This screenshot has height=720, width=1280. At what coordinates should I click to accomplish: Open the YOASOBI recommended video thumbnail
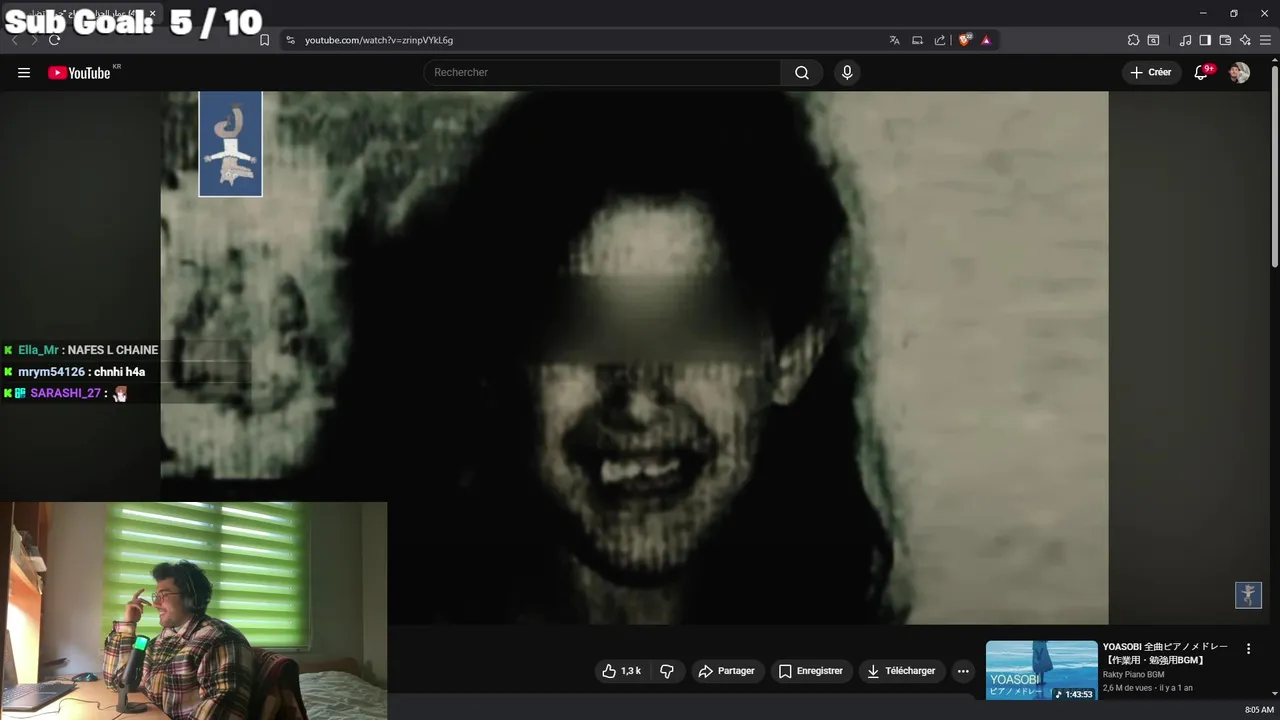click(x=1041, y=670)
